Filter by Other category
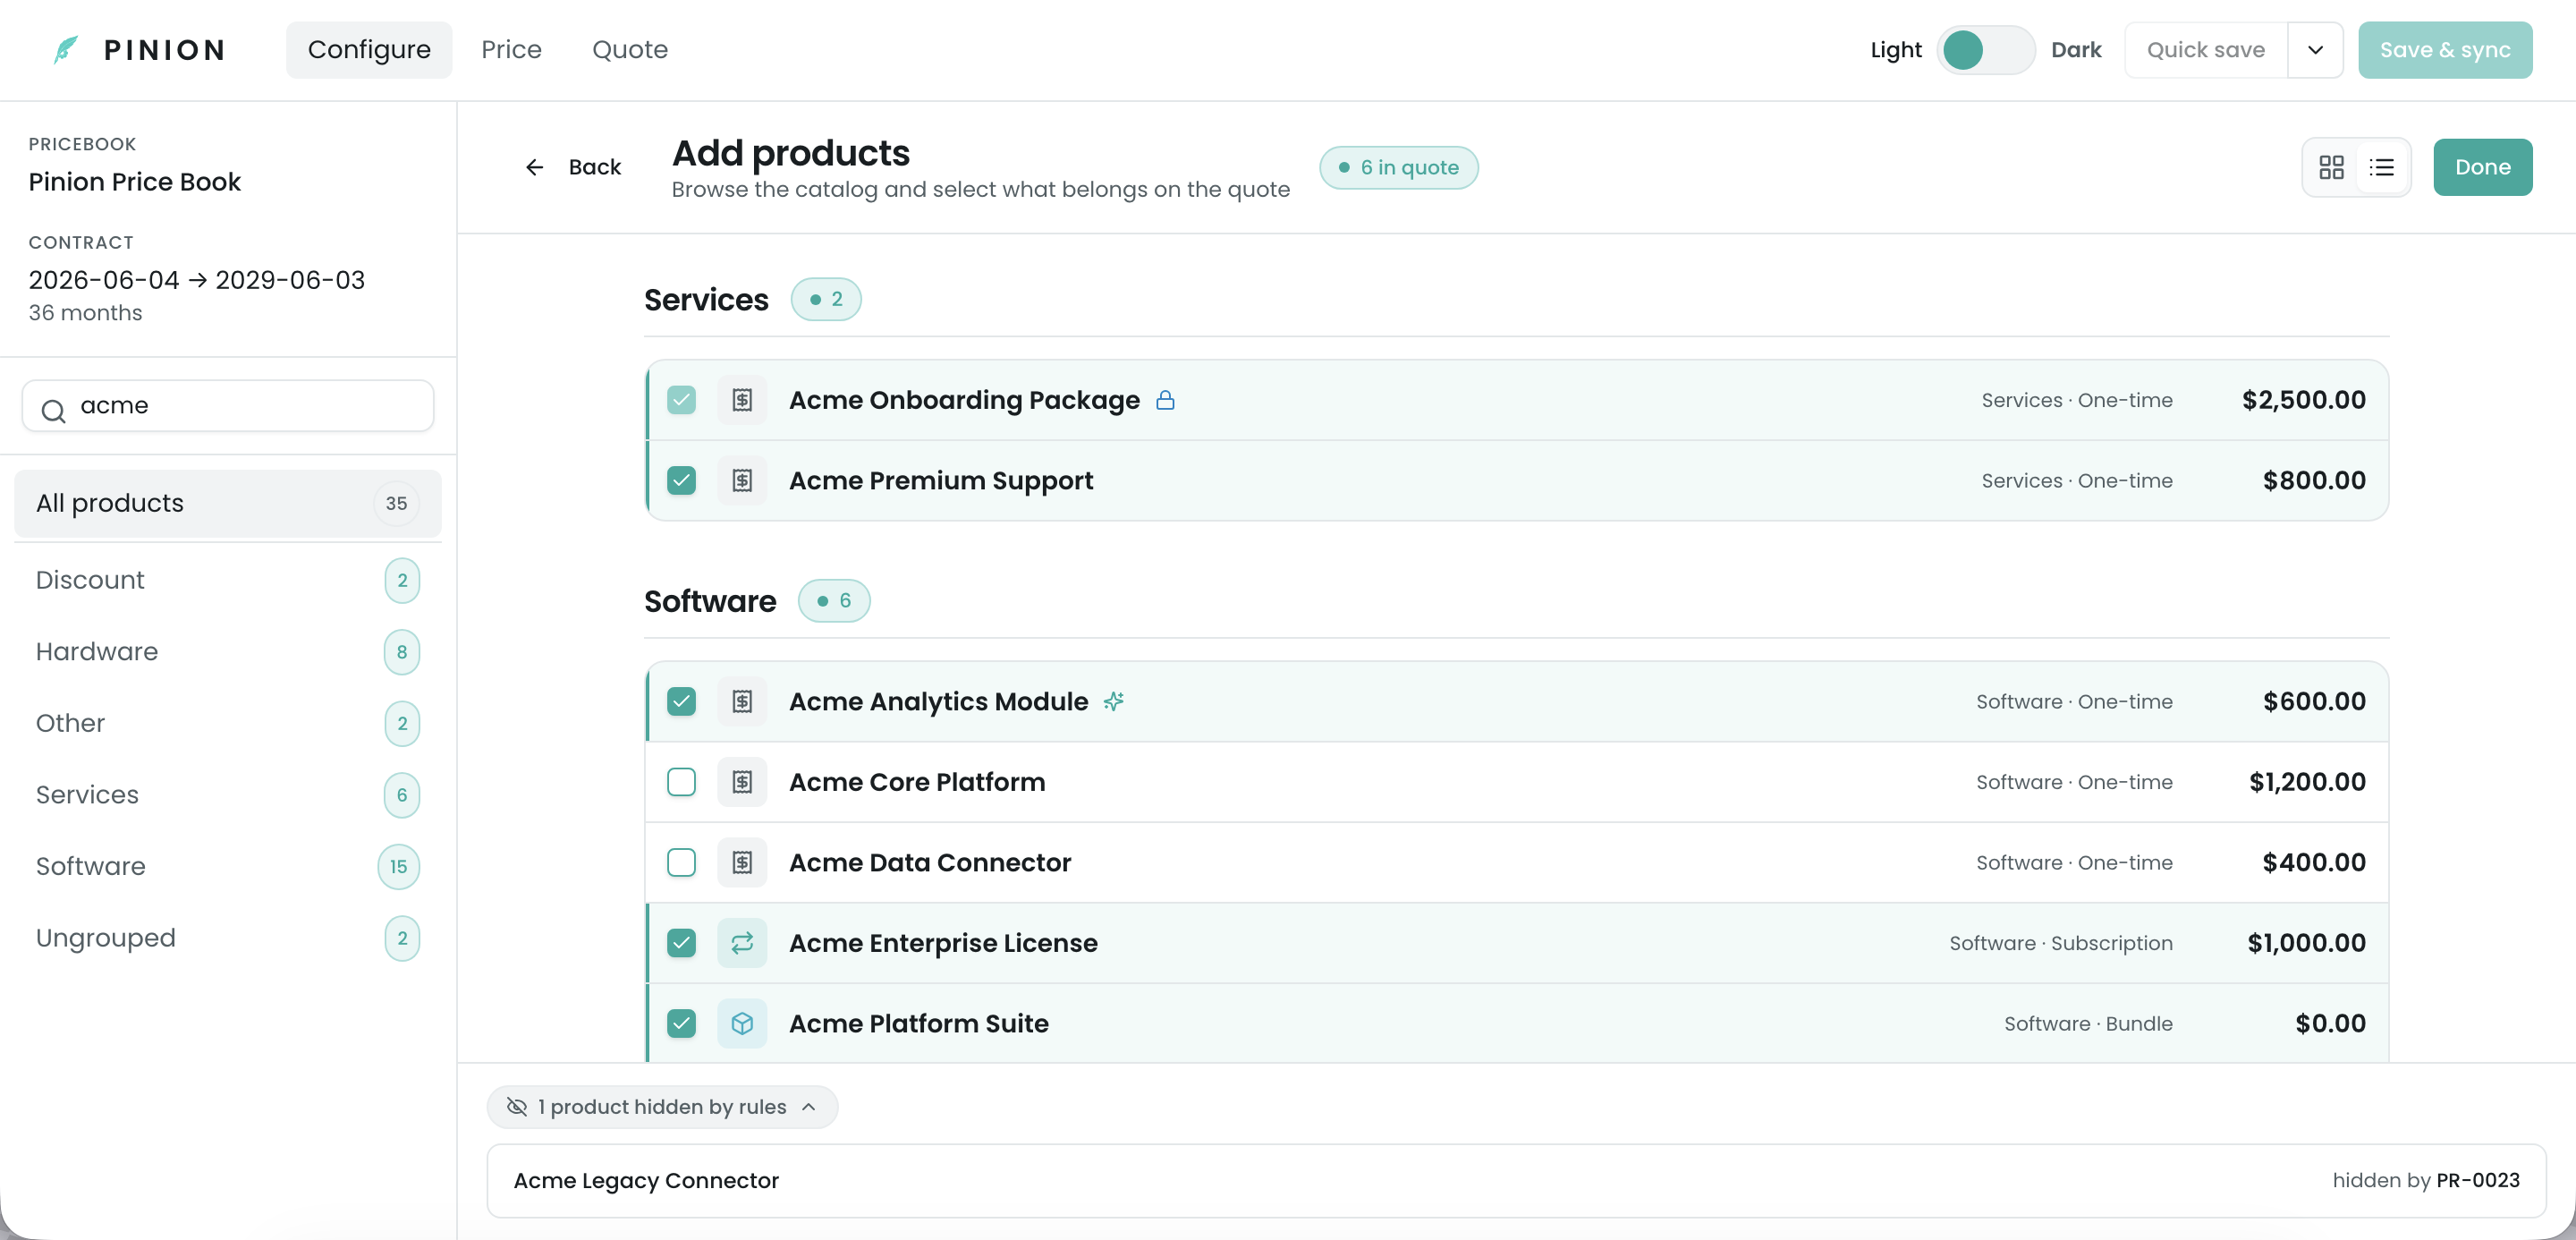Screen dimensions: 2576x1240 point(228,723)
